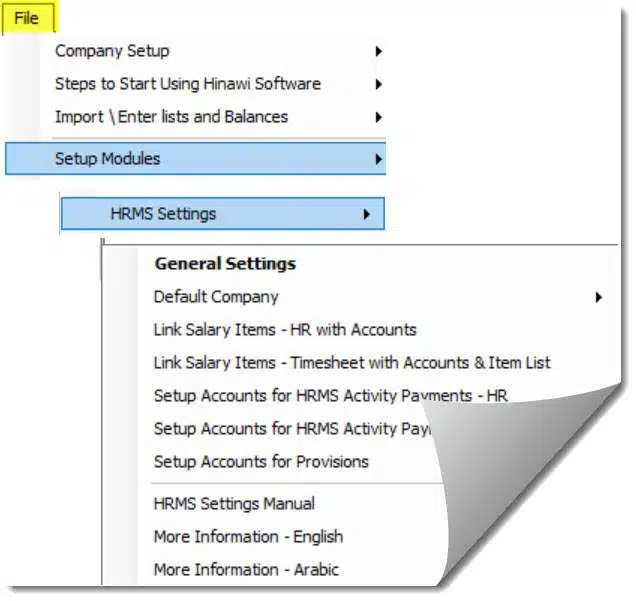Select Setup Accounts for Provisions
The width and height of the screenshot is (636, 601).
[261, 462]
